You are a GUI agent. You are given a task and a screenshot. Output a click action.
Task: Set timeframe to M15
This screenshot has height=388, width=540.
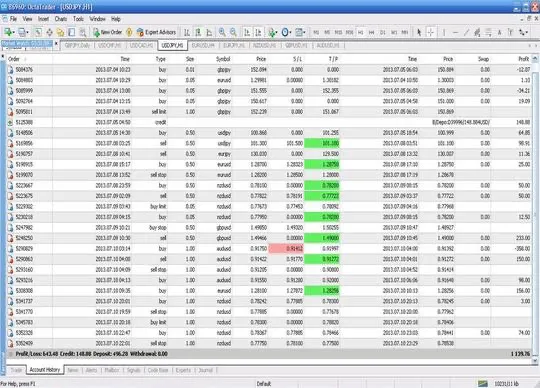point(338,32)
